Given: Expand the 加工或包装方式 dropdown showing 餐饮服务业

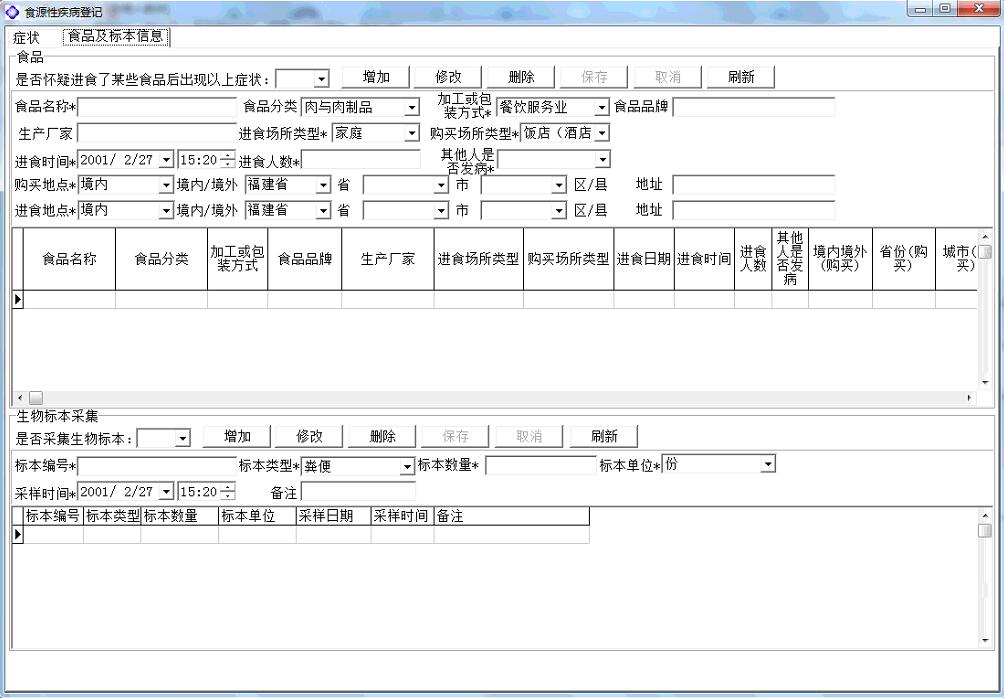Looking at the screenshot, I should click(601, 108).
